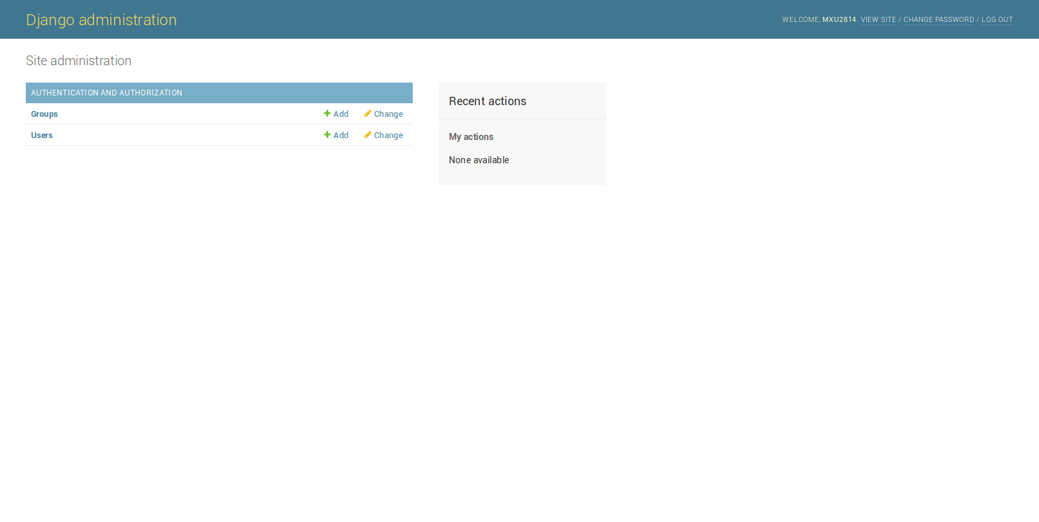Click the Recent actions panel heading
The image size is (1039, 522).
click(x=487, y=101)
